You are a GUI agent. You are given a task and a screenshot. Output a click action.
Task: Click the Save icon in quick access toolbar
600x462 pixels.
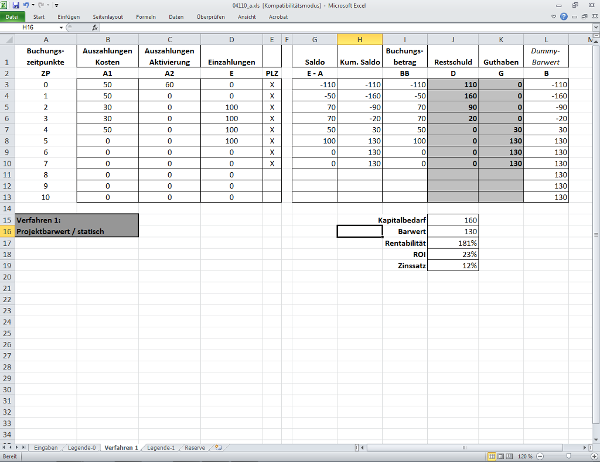pyautogui.click(x=18, y=5)
